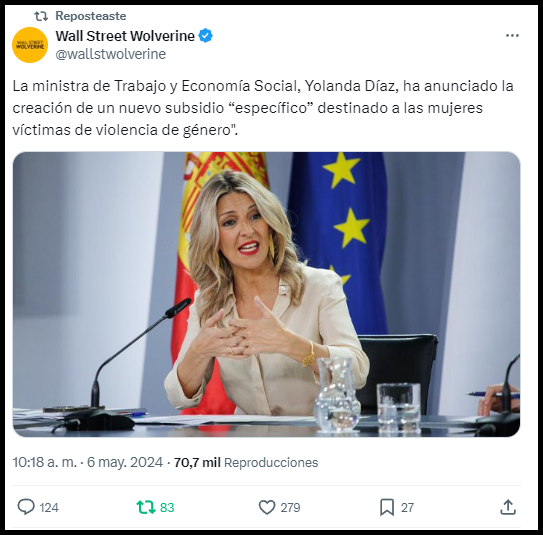Bookmark the tweet with bookmark icon
This screenshot has height=535, width=543.
click(387, 508)
